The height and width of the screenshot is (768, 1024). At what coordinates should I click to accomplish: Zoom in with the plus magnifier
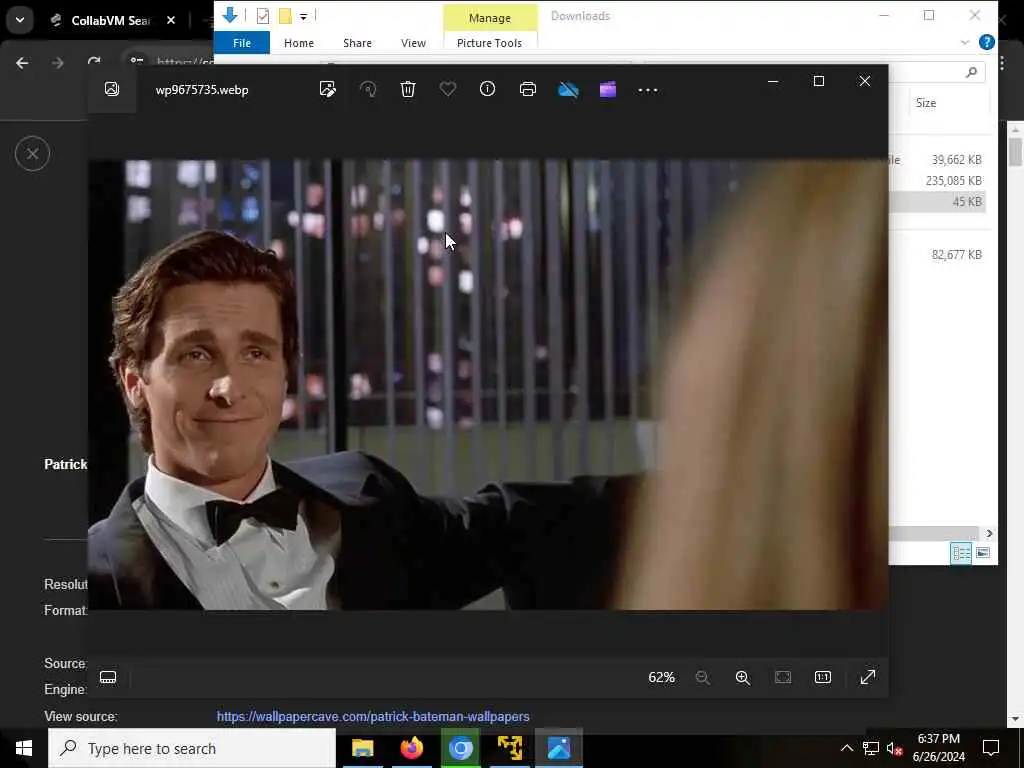(743, 677)
